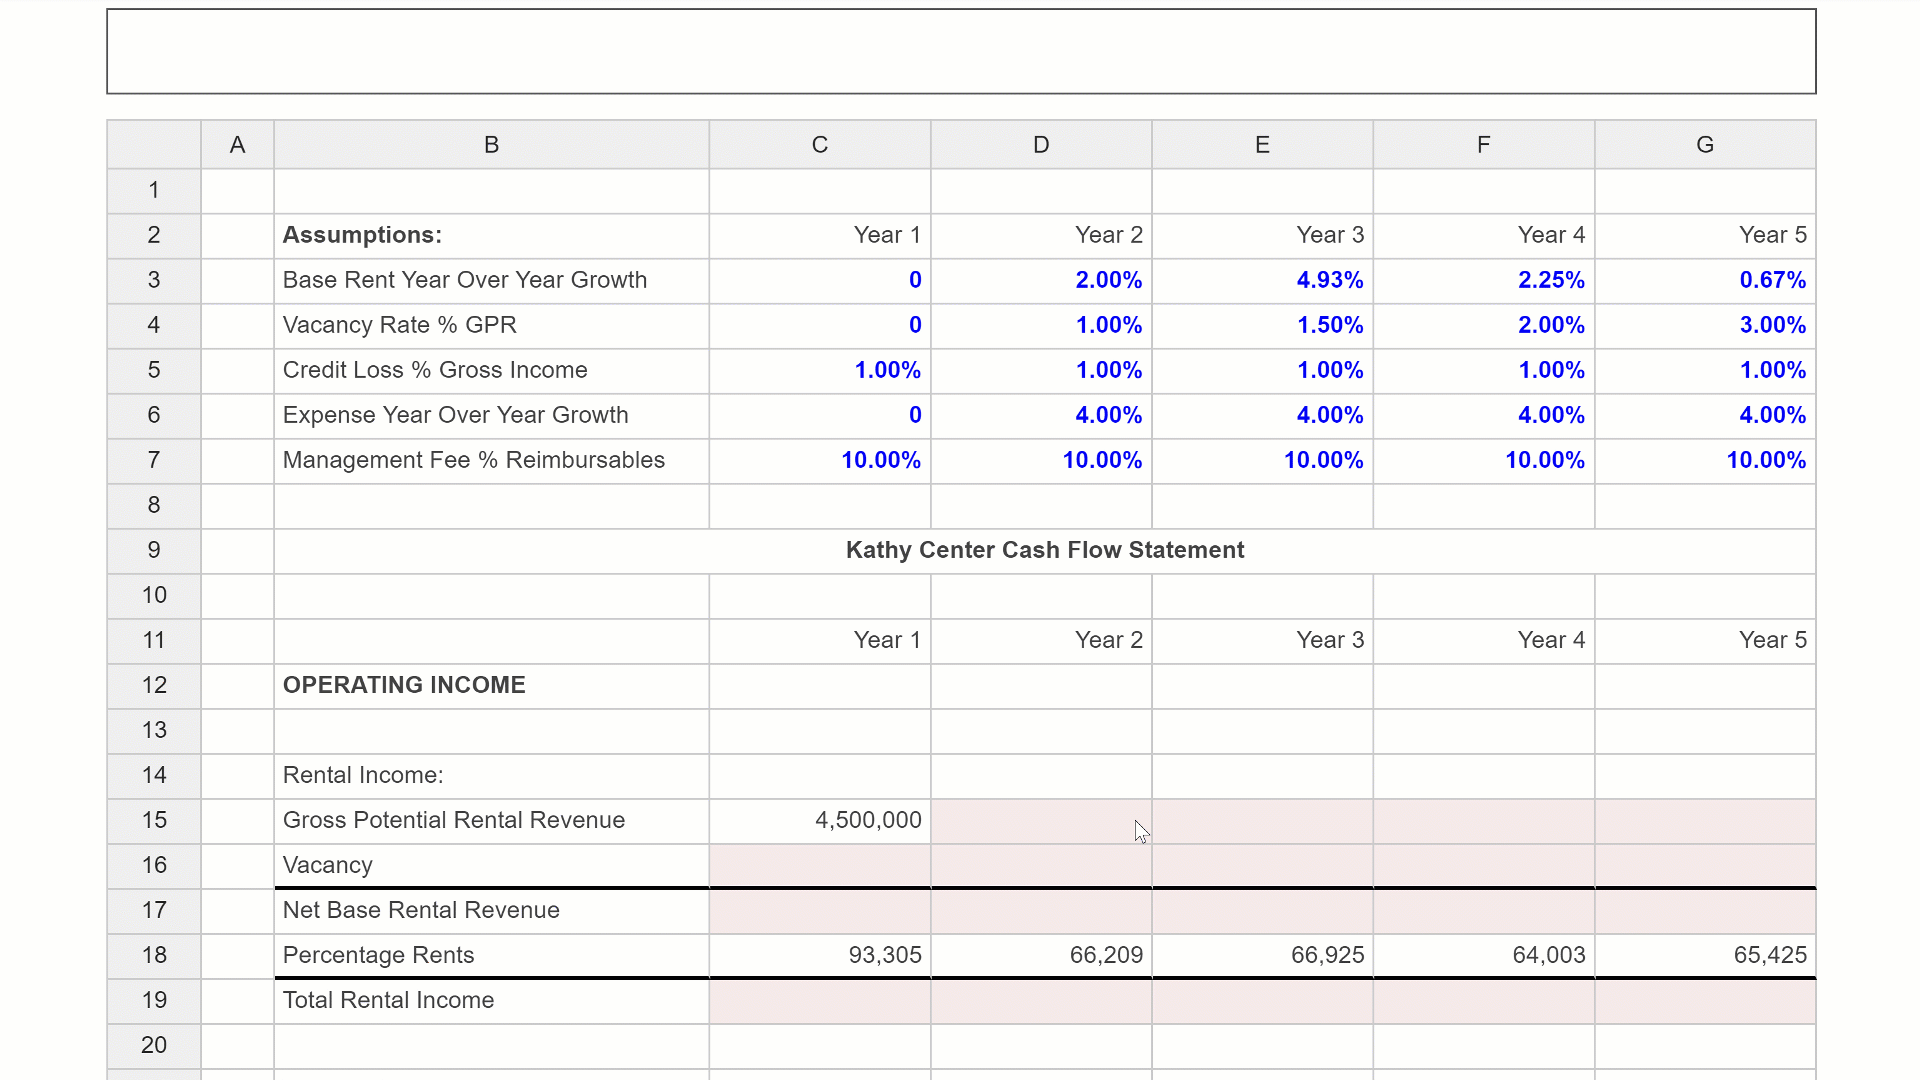Select column header G

point(1704,144)
